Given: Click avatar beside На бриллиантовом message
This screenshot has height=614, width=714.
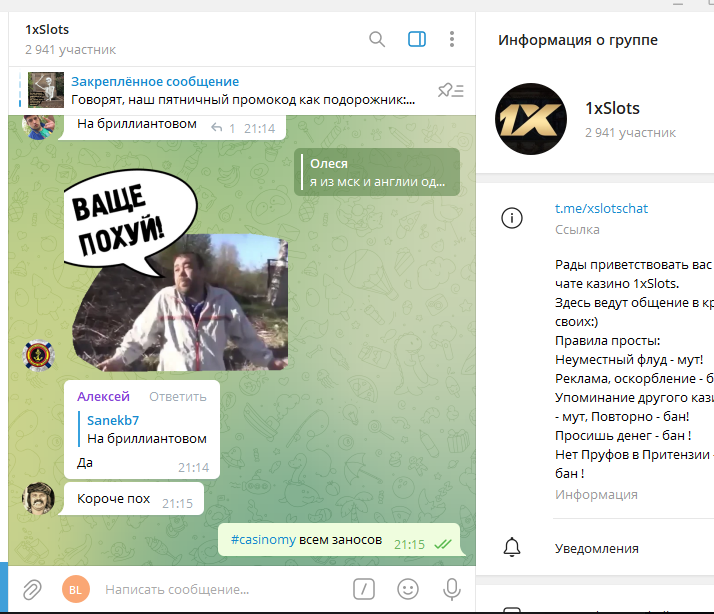Looking at the screenshot, I should pos(39,127).
